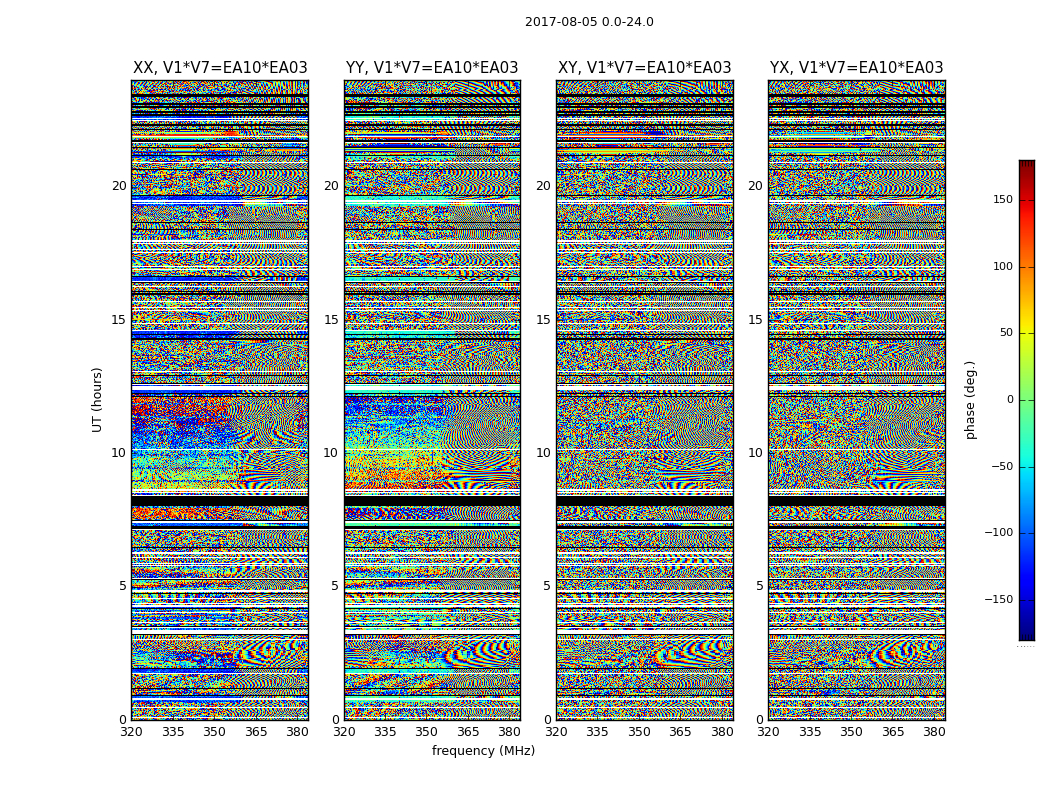The image size is (1050, 800).
Task: Click colorbar tick label '−150'
Action: [998, 600]
